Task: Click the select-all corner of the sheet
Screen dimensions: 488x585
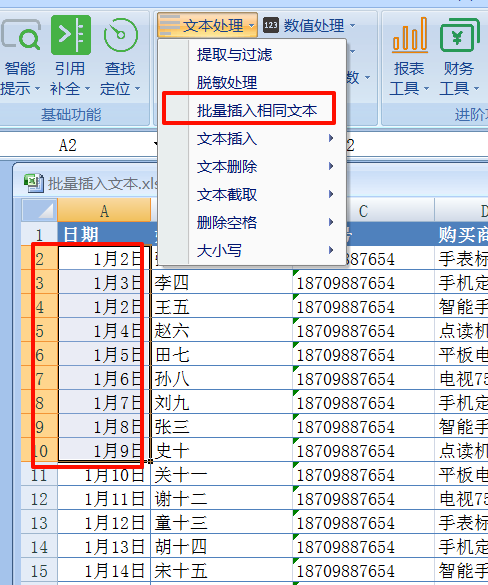Action: [40, 210]
